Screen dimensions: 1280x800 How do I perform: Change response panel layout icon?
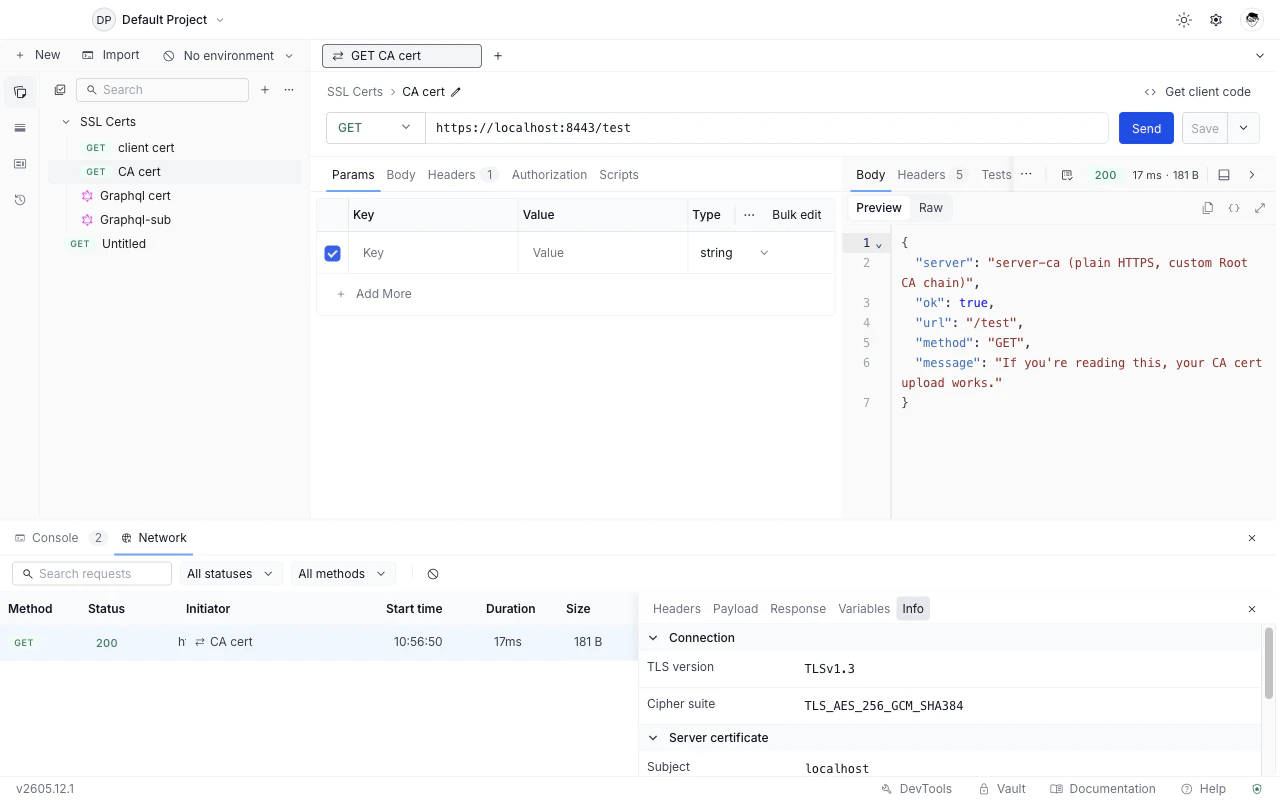pyautogui.click(x=1224, y=175)
